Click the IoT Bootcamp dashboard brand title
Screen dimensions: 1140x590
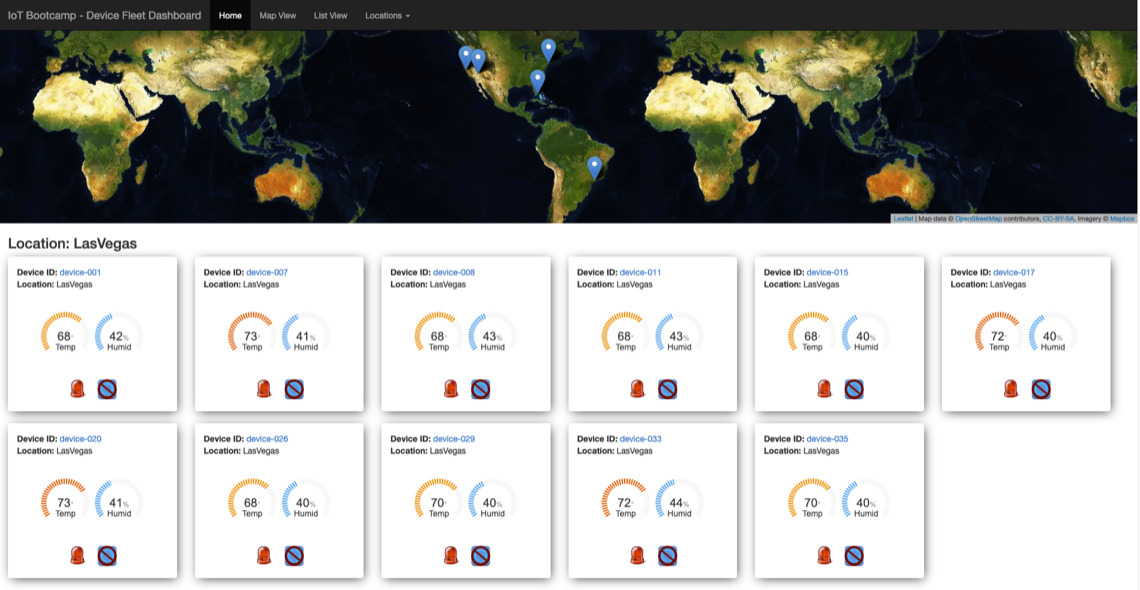click(104, 15)
